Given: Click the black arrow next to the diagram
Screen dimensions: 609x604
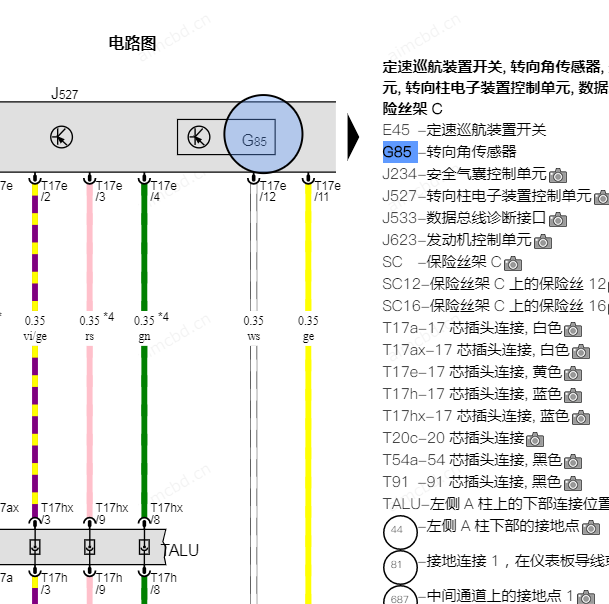Looking at the screenshot, I should point(353,137).
